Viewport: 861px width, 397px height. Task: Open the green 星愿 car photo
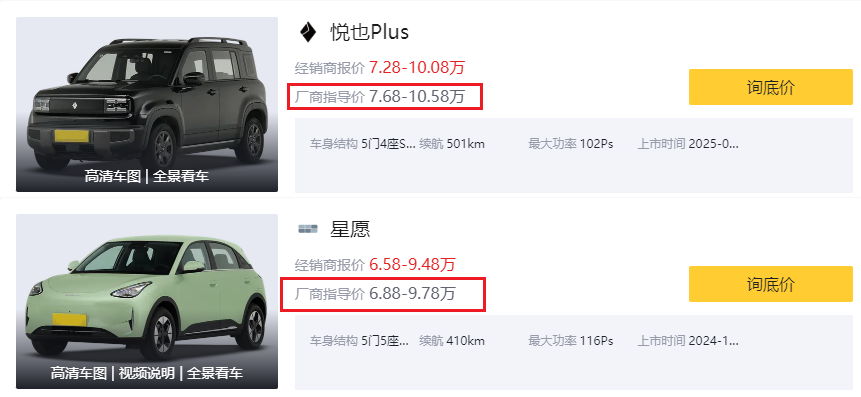pos(147,301)
